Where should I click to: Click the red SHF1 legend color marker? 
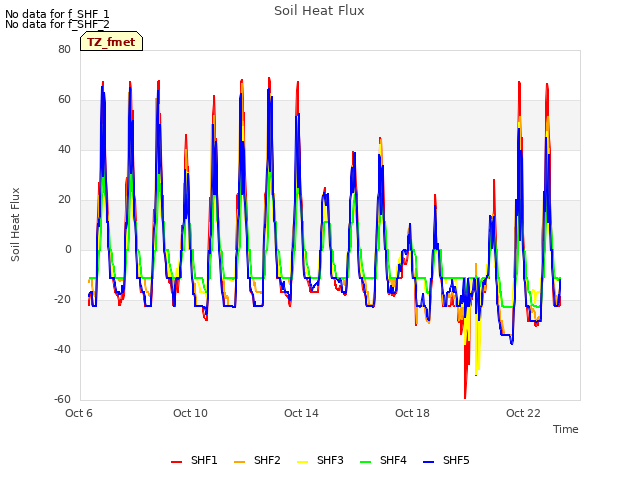(176, 462)
